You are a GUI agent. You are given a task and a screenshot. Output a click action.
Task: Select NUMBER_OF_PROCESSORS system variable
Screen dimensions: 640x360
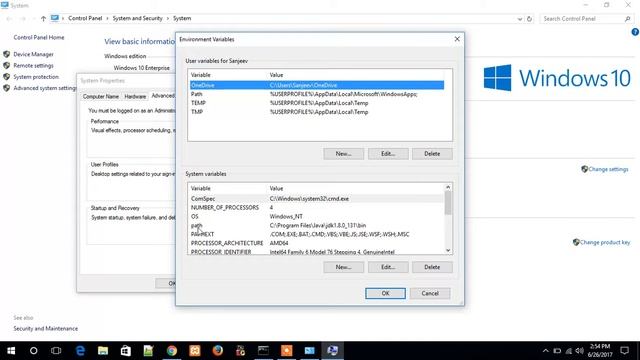point(317,208)
